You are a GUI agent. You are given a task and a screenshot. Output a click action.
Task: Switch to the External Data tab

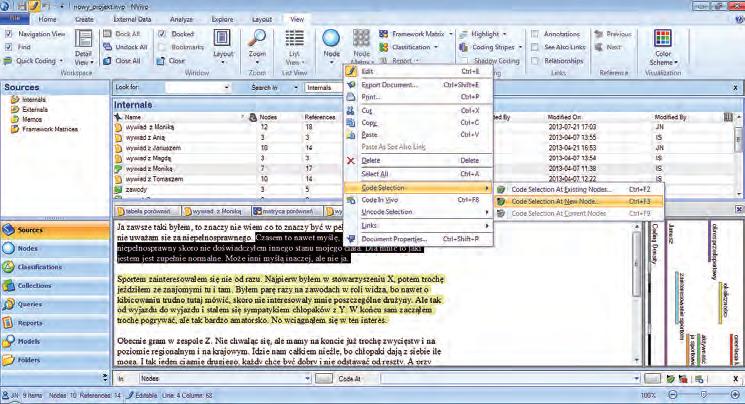(132, 19)
